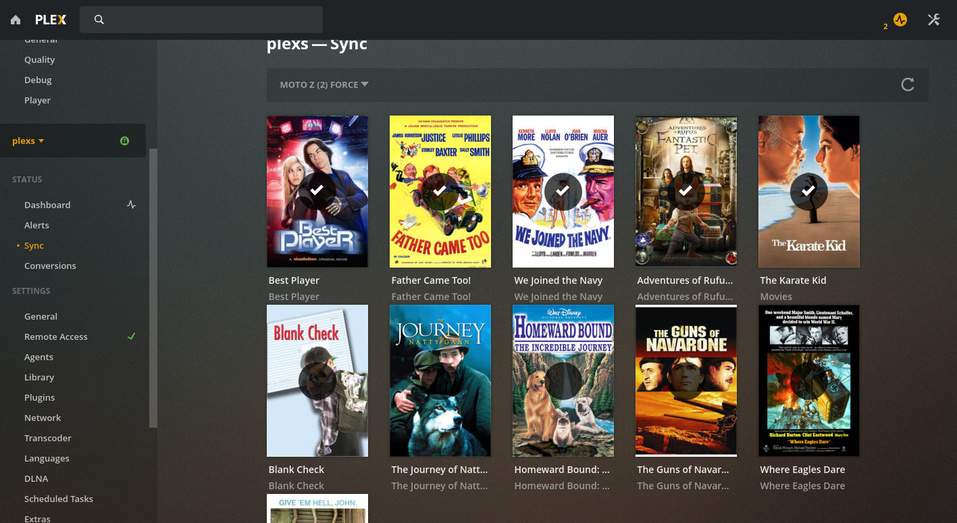Click the checkmark badge on The Karate Kid
This screenshot has height=523, width=957.
[x=808, y=191]
